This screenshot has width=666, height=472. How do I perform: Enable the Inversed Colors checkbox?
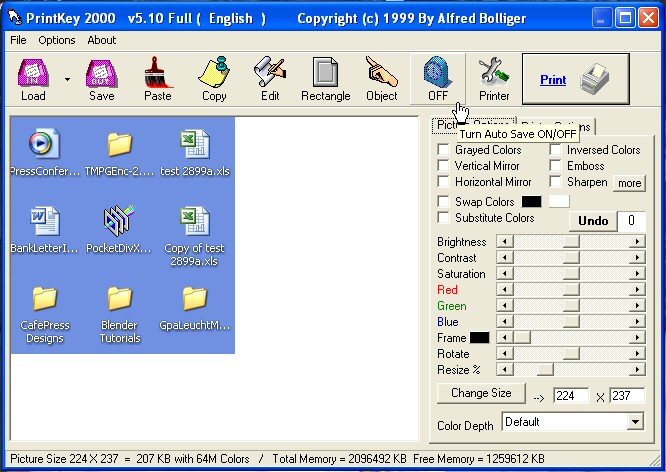[556, 150]
